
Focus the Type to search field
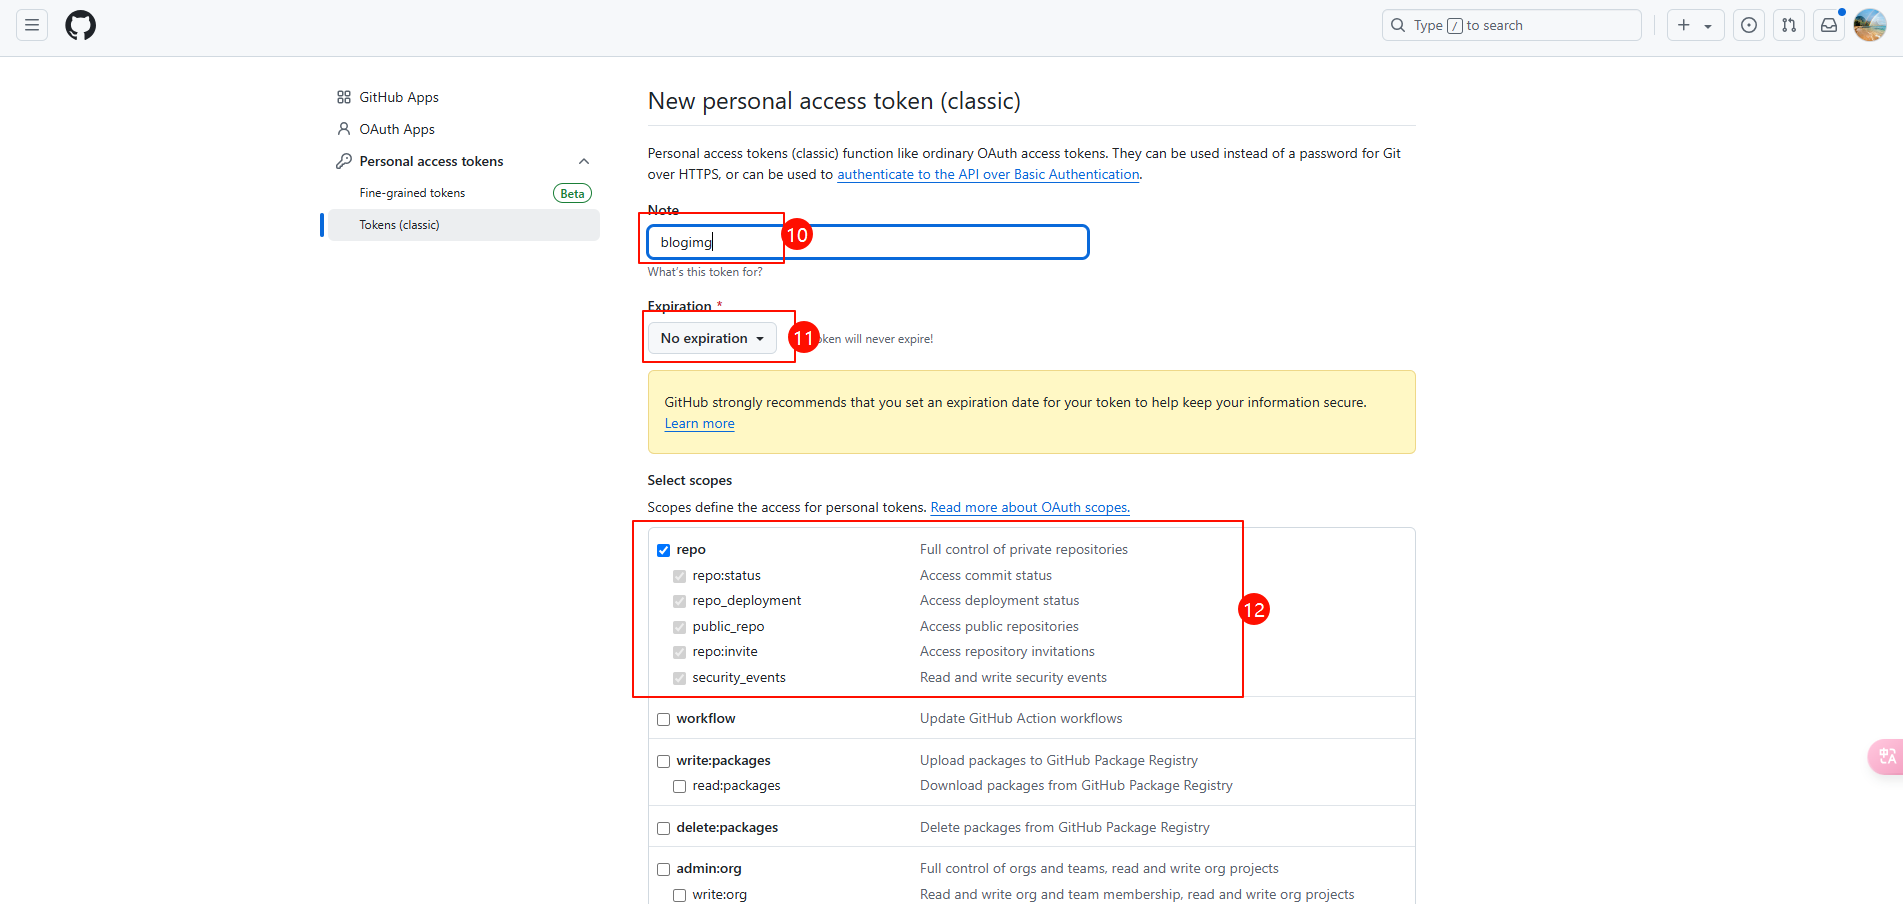[x=1512, y=25]
